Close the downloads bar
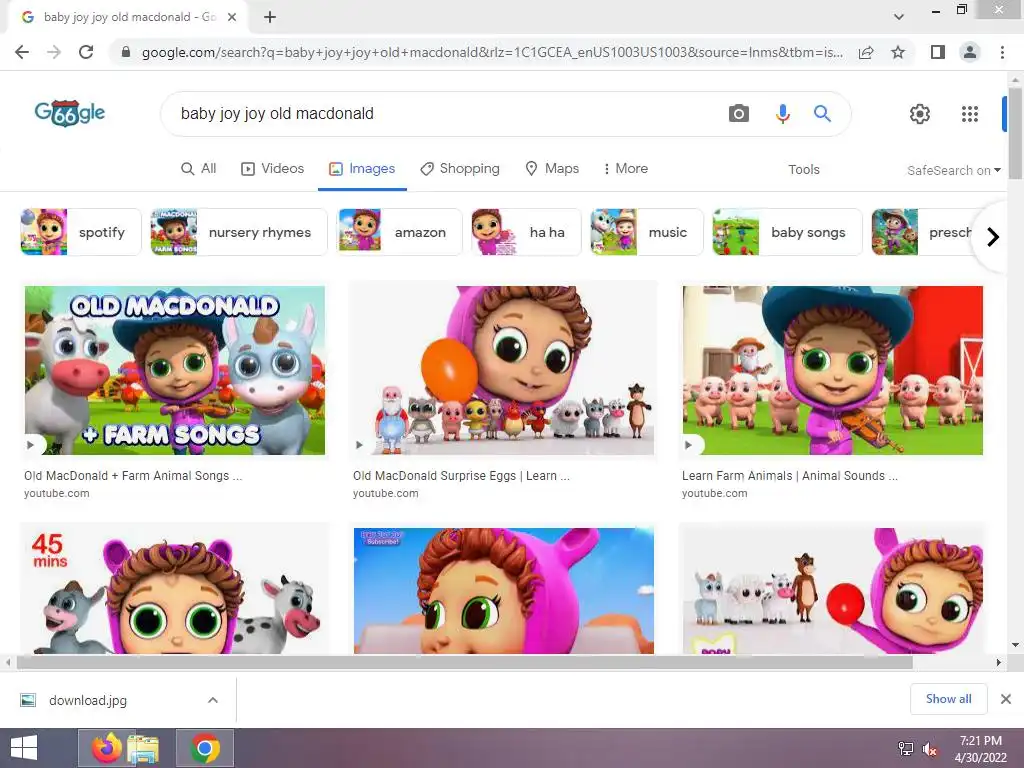 click(x=1006, y=699)
